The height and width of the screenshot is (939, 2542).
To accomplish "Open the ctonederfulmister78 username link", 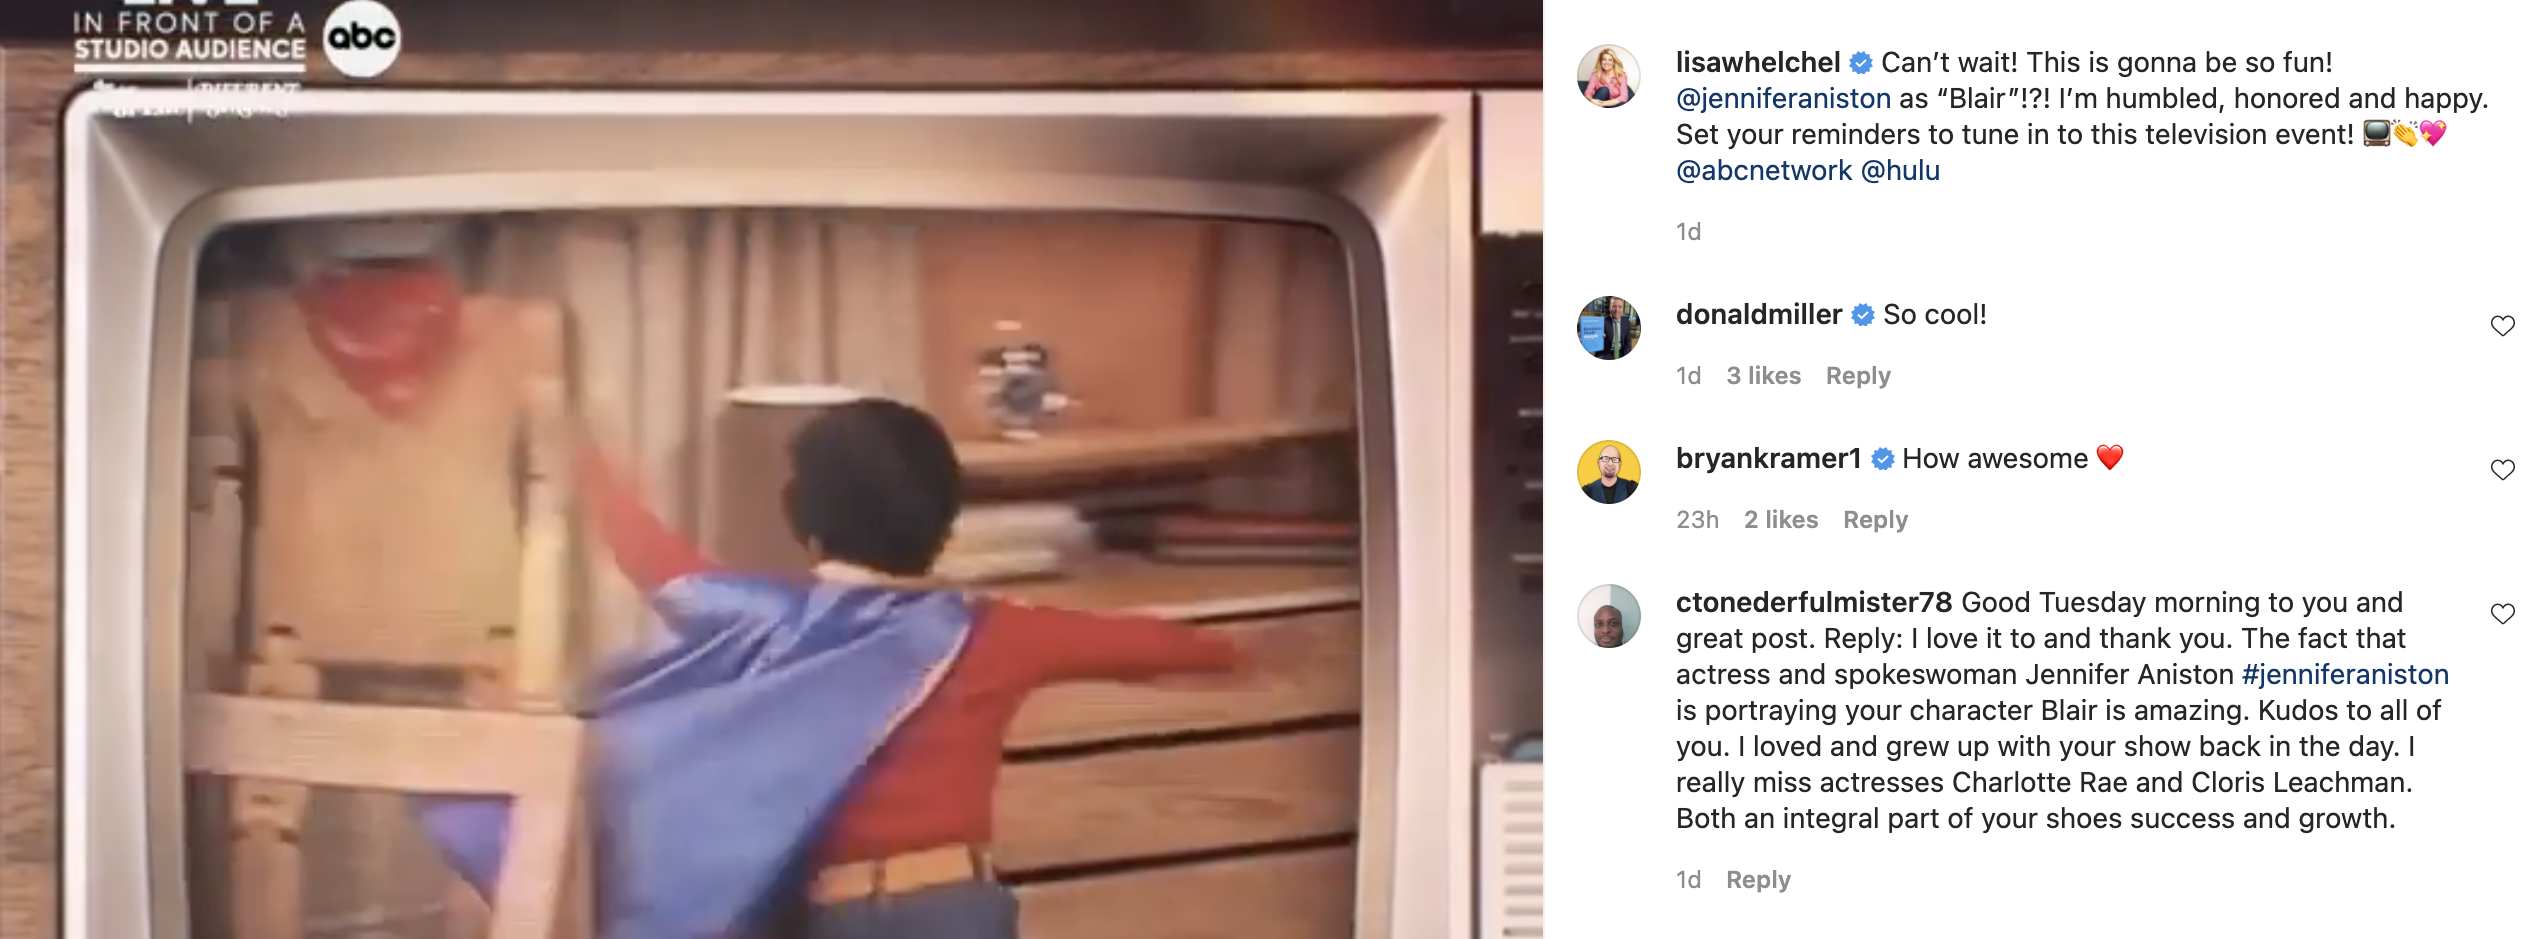I will [x=1814, y=602].
